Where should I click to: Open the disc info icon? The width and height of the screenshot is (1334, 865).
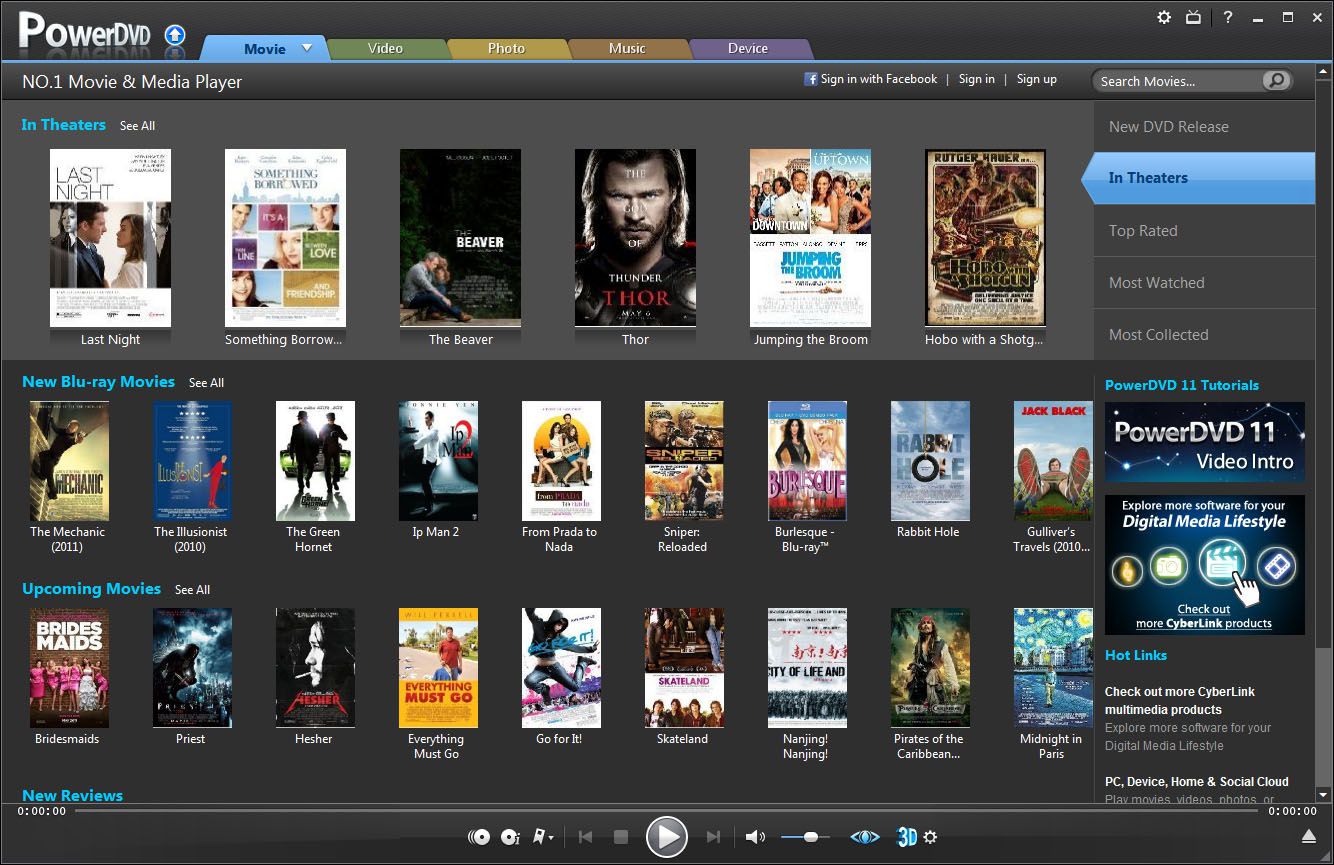tap(510, 837)
